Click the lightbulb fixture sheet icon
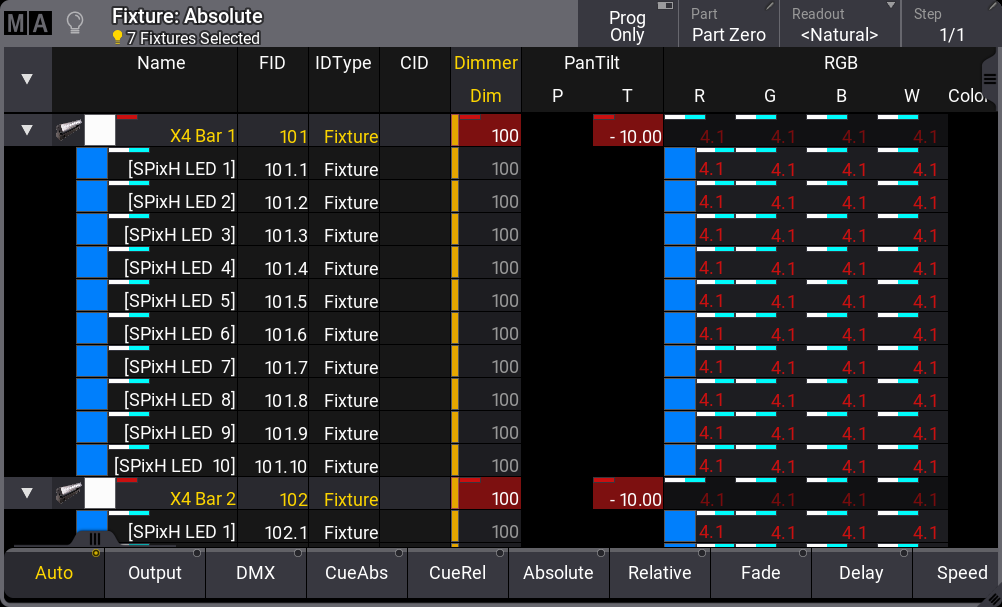 pos(74,23)
